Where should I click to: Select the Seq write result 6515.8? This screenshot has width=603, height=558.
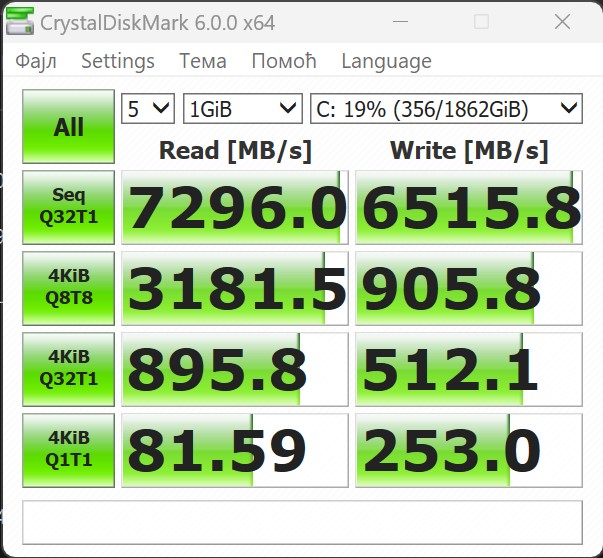pyautogui.click(x=469, y=207)
